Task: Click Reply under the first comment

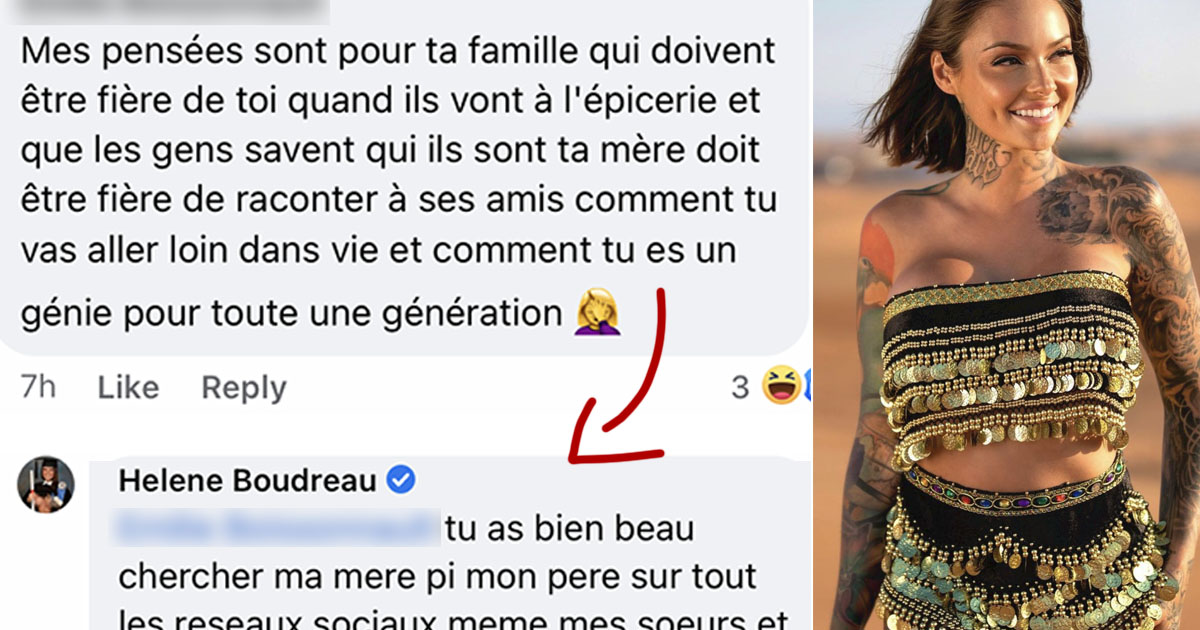Action: pos(244,388)
